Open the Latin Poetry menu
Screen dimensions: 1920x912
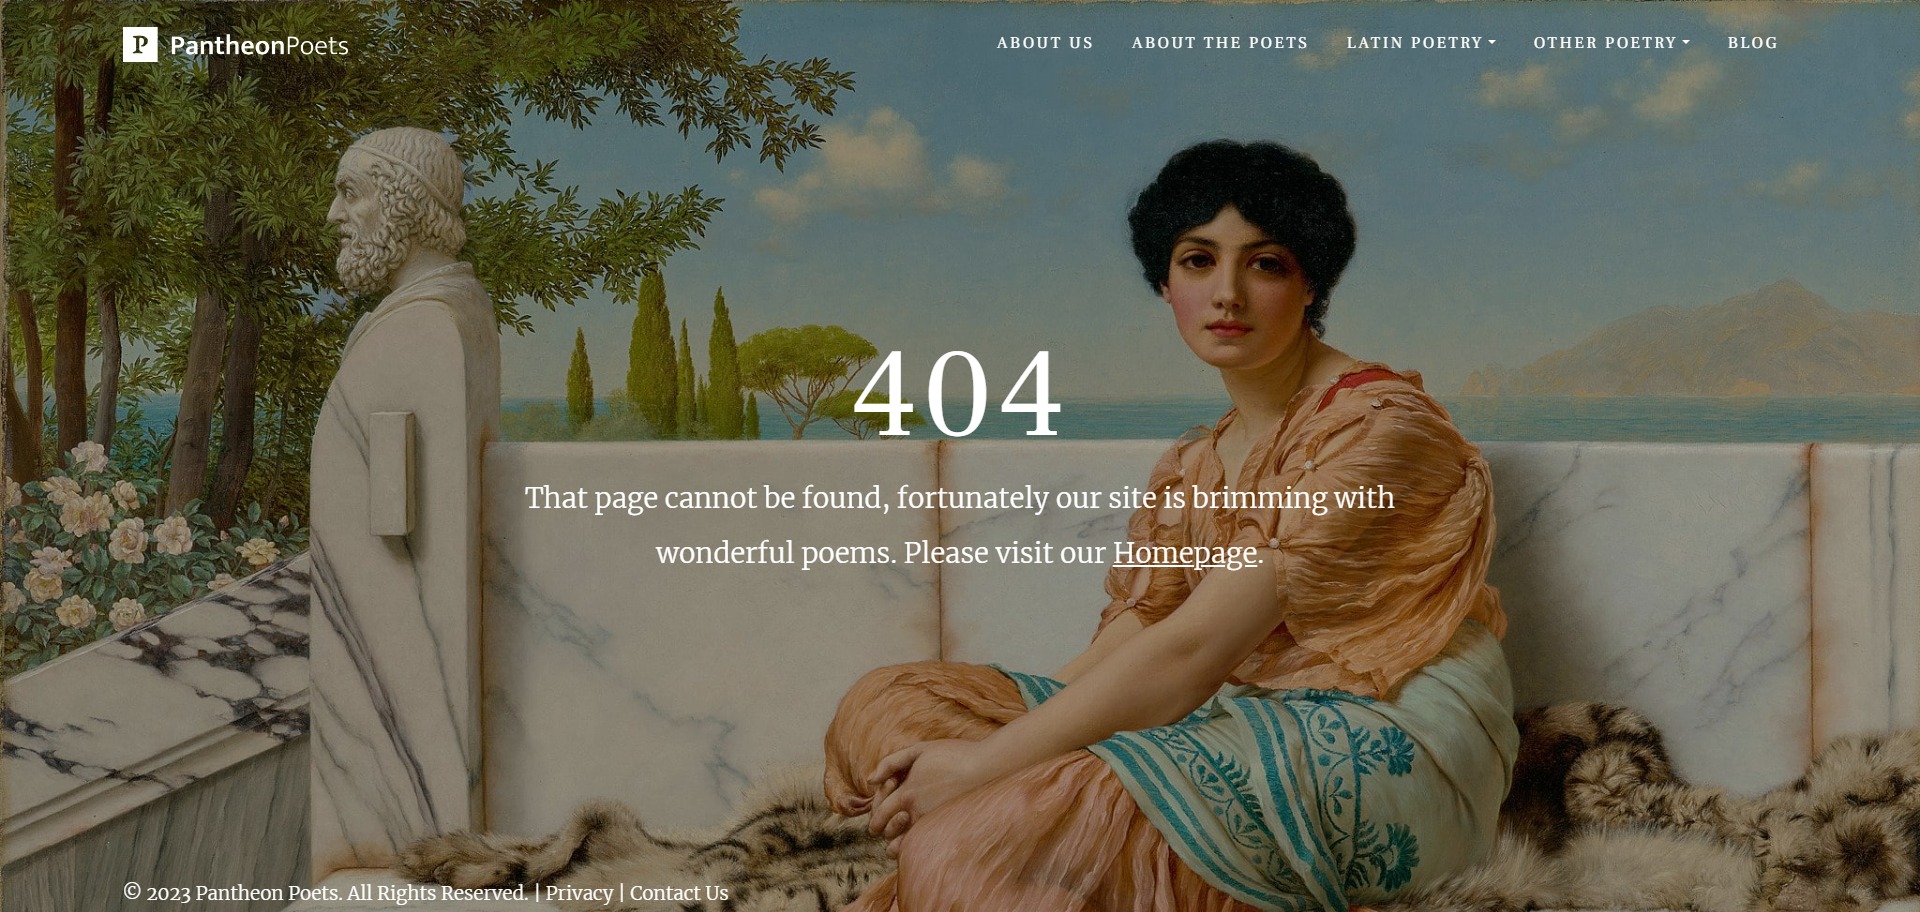coord(1414,43)
